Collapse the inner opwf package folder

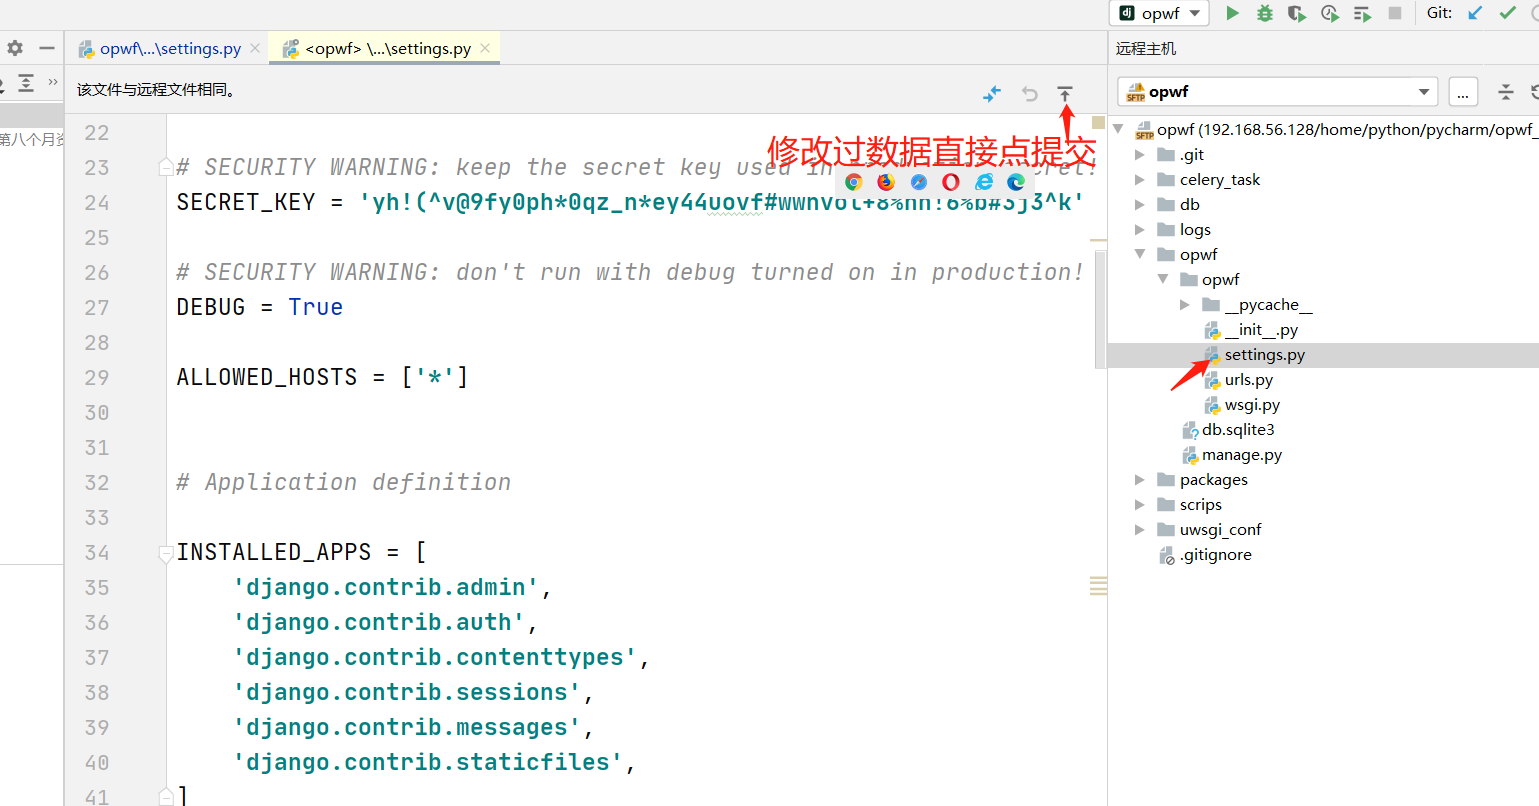pyautogui.click(x=1163, y=279)
